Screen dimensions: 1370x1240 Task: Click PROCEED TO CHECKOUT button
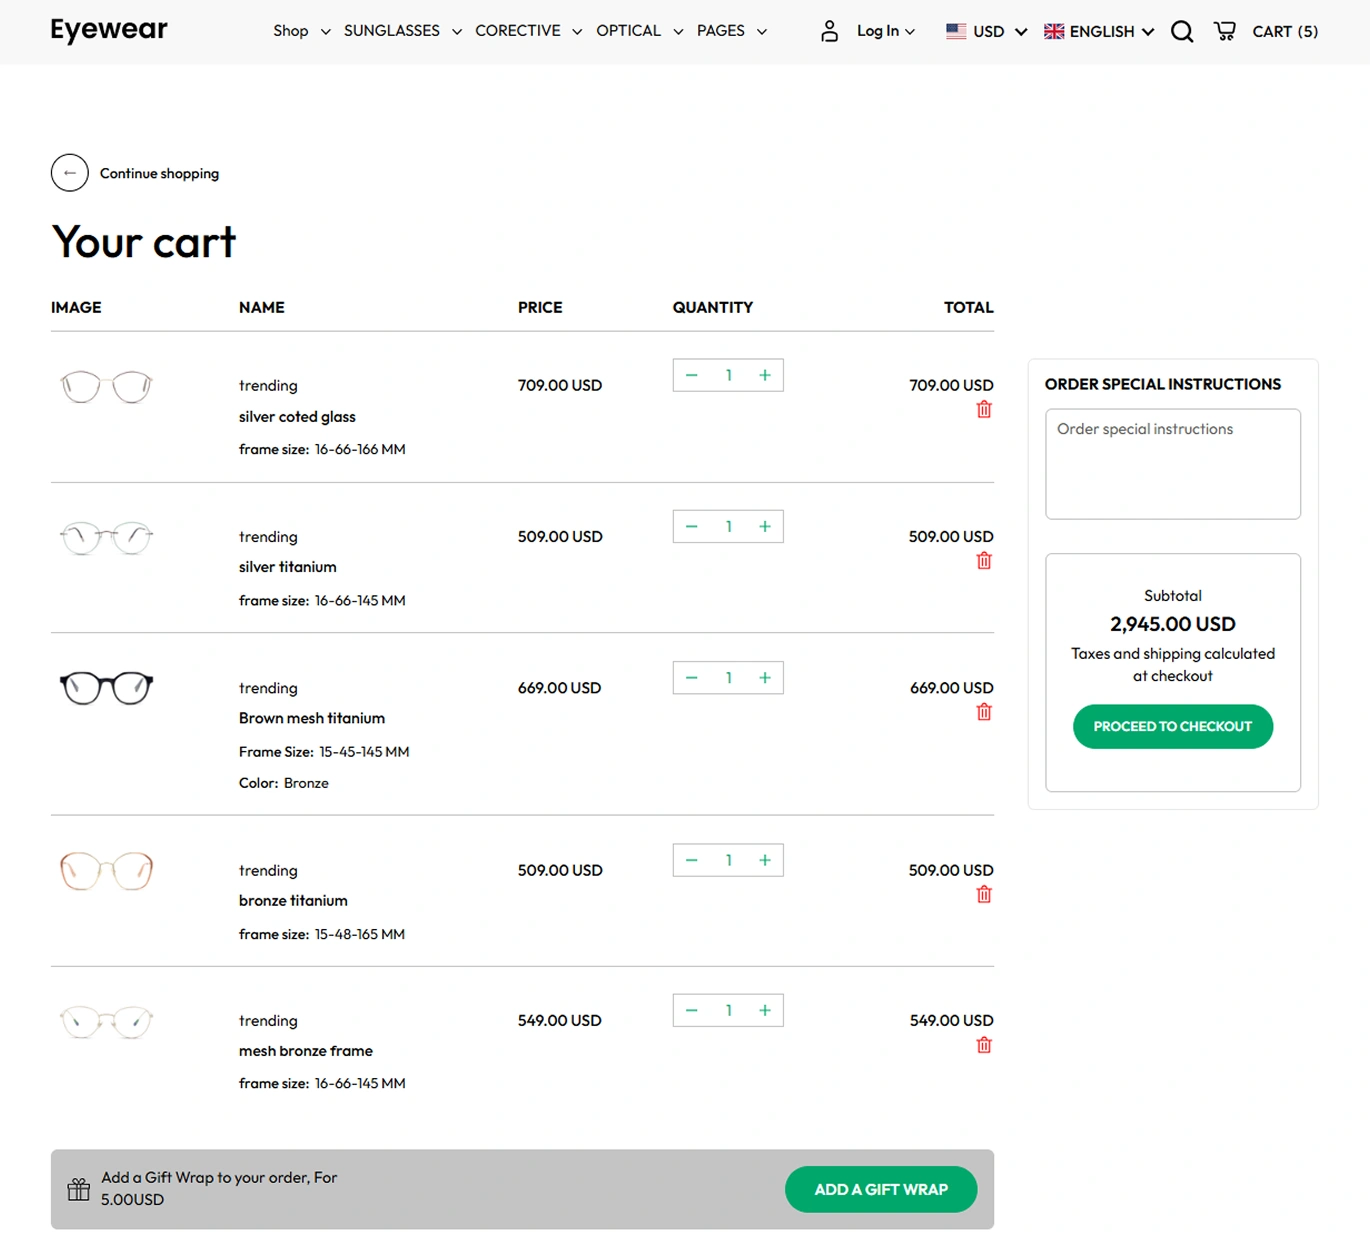point(1173,726)
